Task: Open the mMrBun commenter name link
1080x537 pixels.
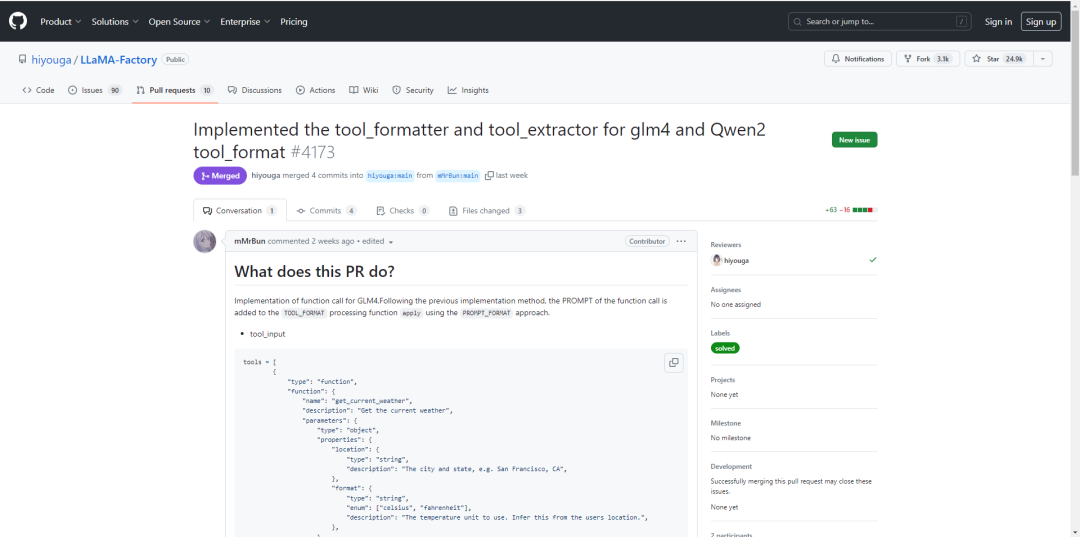Action: [249, 242]
